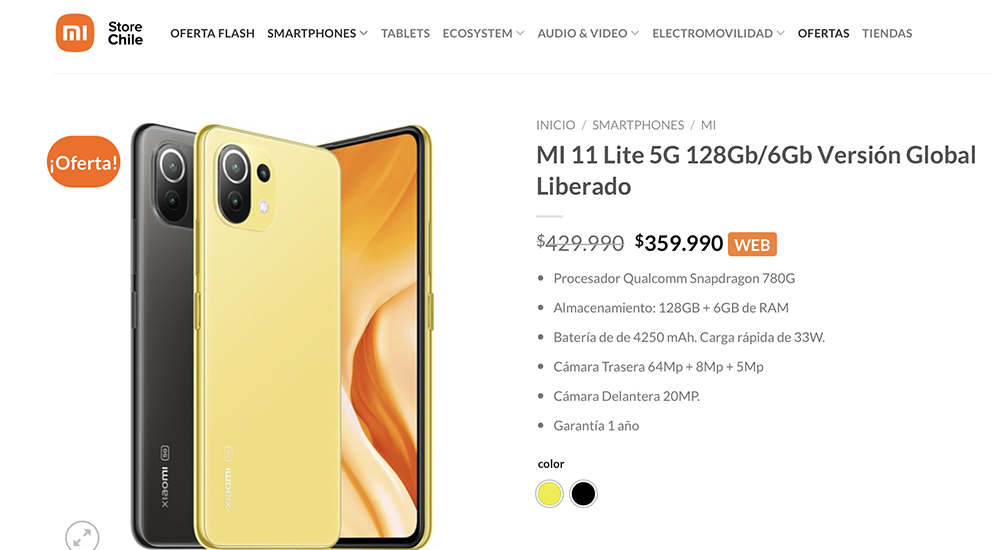The height and width of the screenshot is (550, 1000).
Task: Open the image zoom expand icon
Action: point(82,537)
